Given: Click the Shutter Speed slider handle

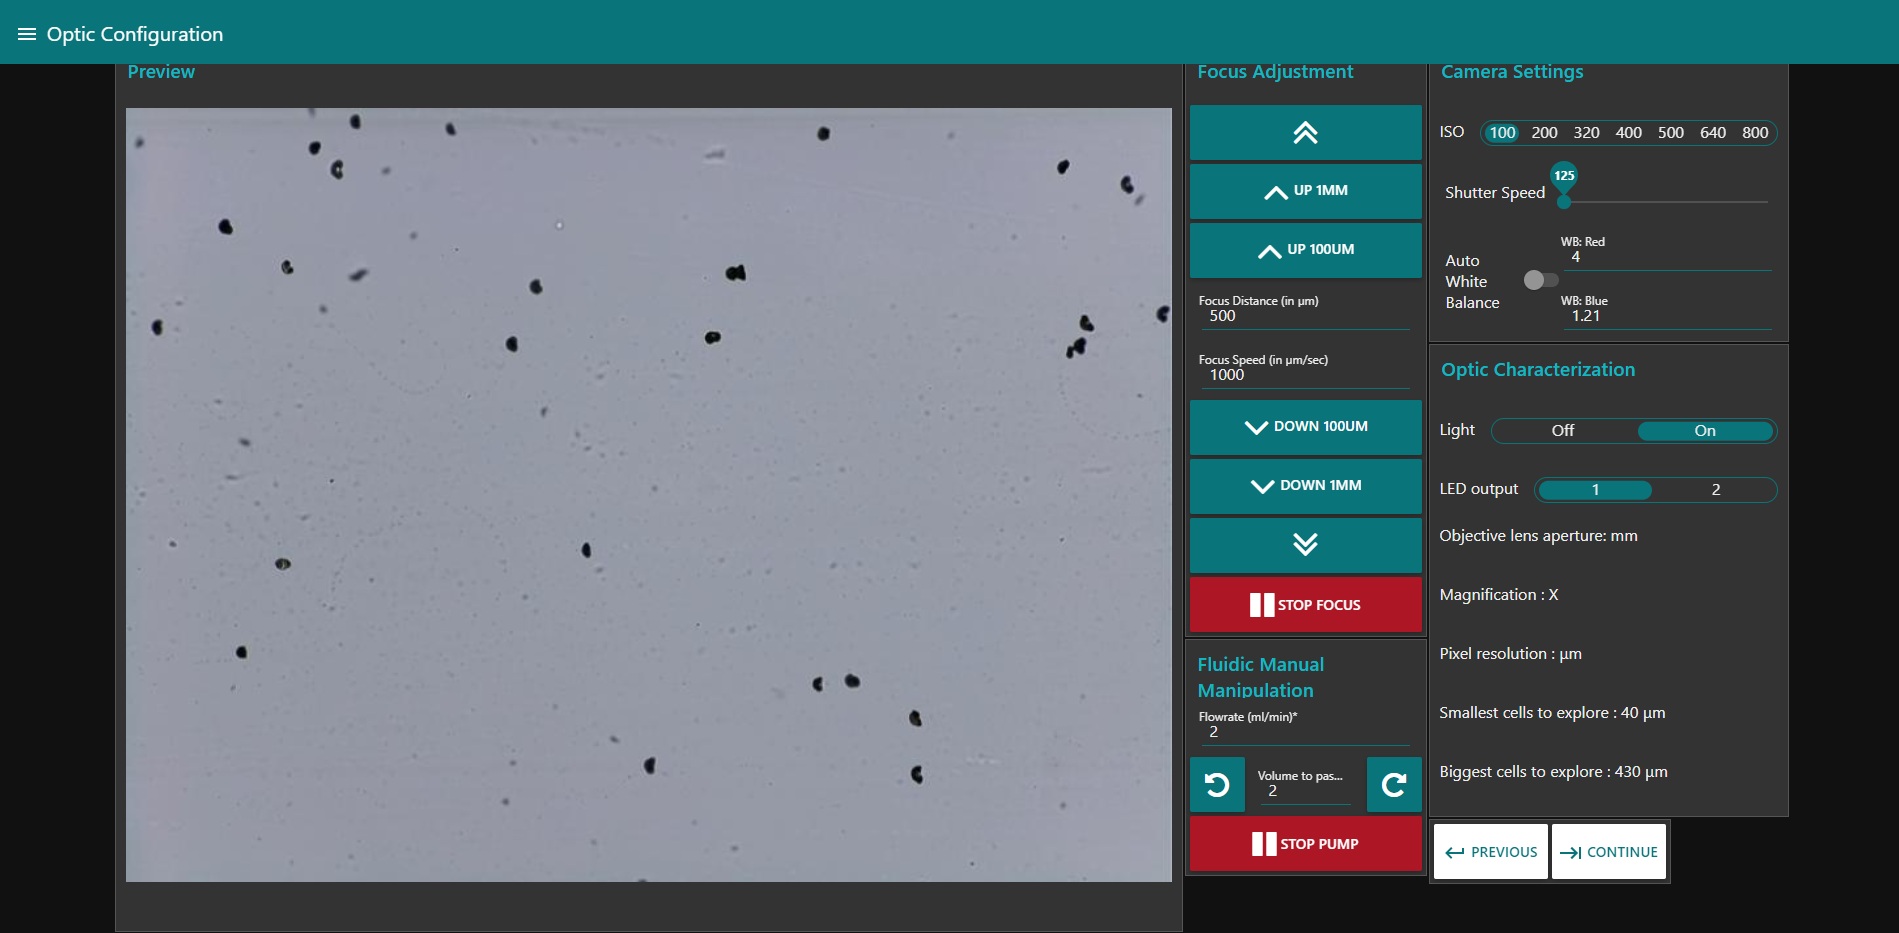Looking at the screenshot, I should coord(1564,201).
